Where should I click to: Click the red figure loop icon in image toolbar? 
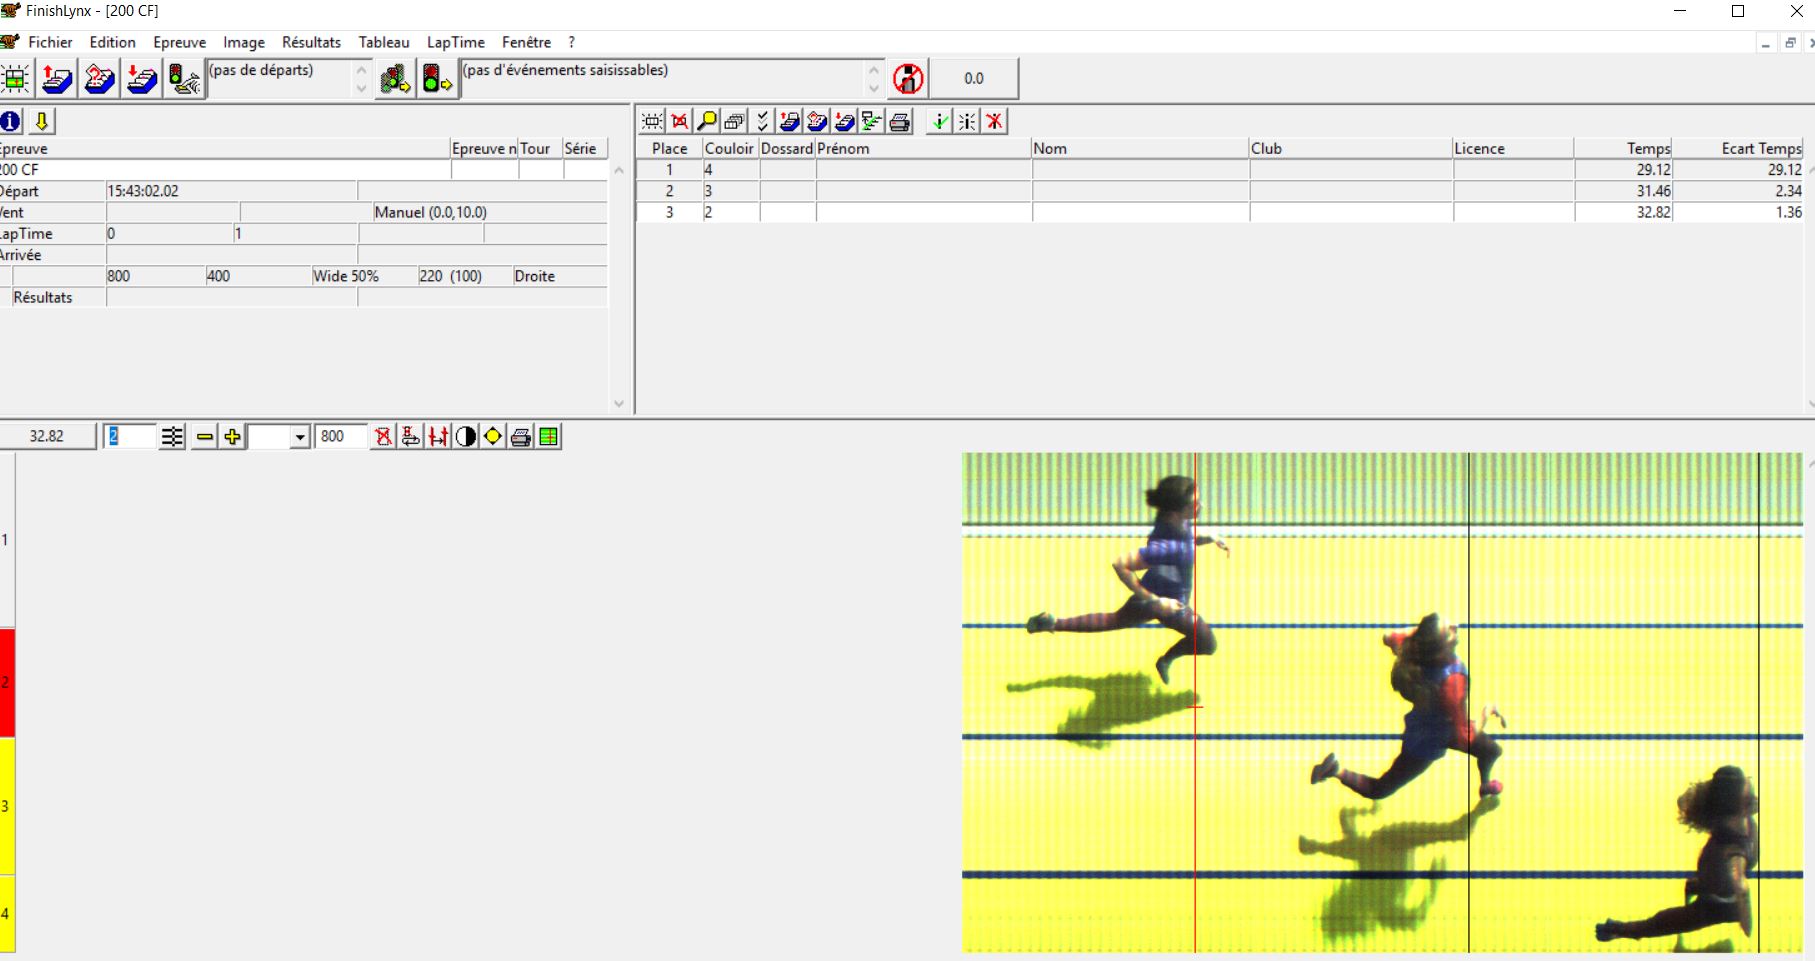[410, 437]
